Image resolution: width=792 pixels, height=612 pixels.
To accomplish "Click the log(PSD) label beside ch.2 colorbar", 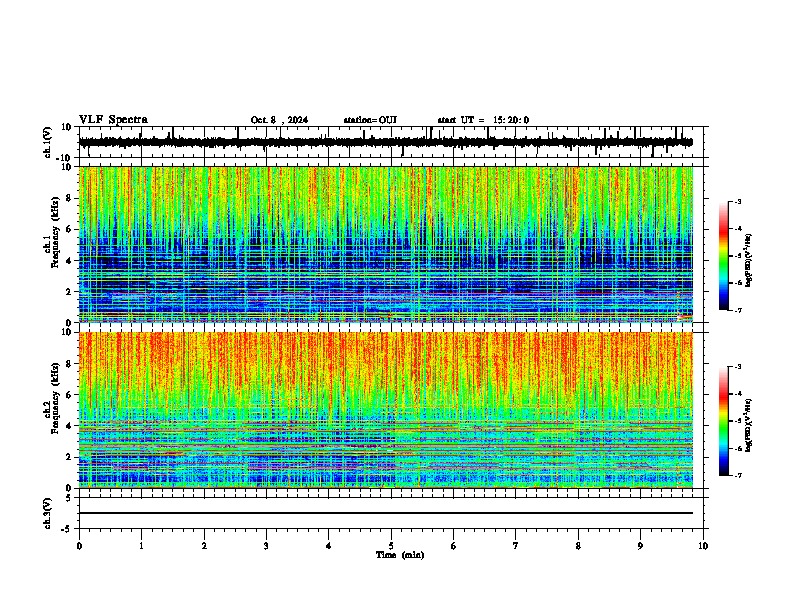I will 748,425.
